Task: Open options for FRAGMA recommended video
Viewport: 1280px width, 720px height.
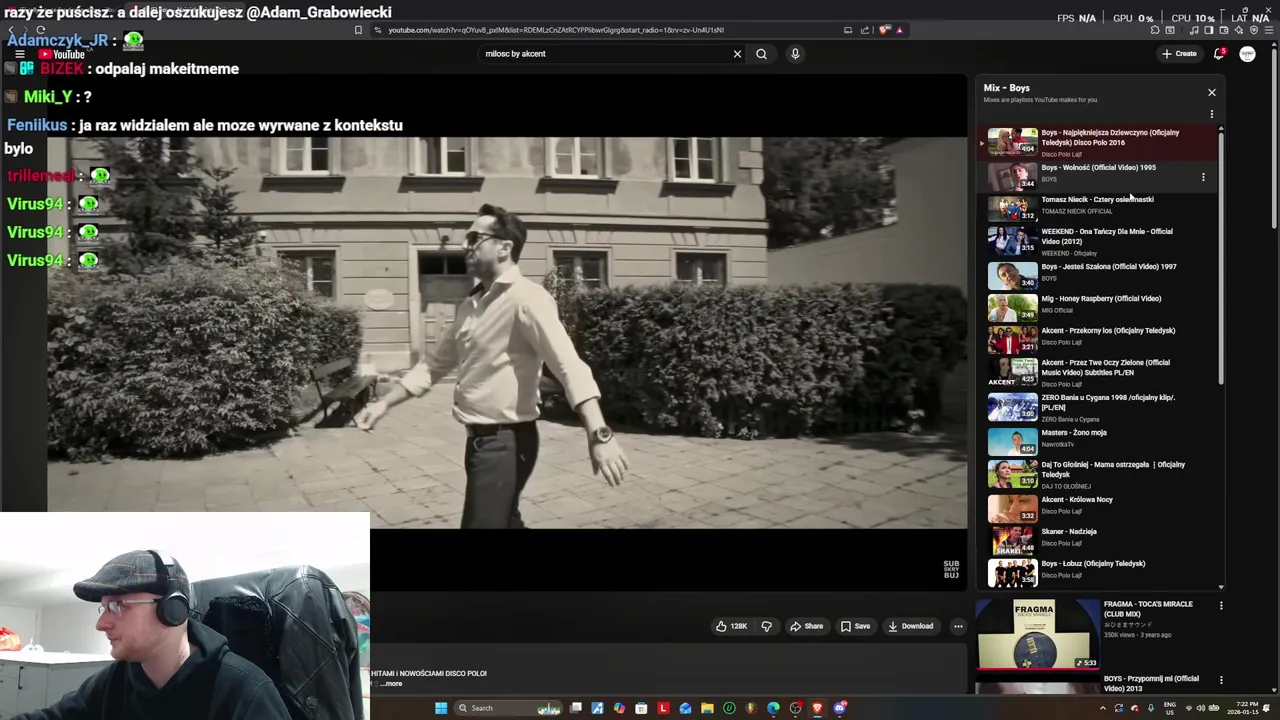Action: coord(1220,605)
